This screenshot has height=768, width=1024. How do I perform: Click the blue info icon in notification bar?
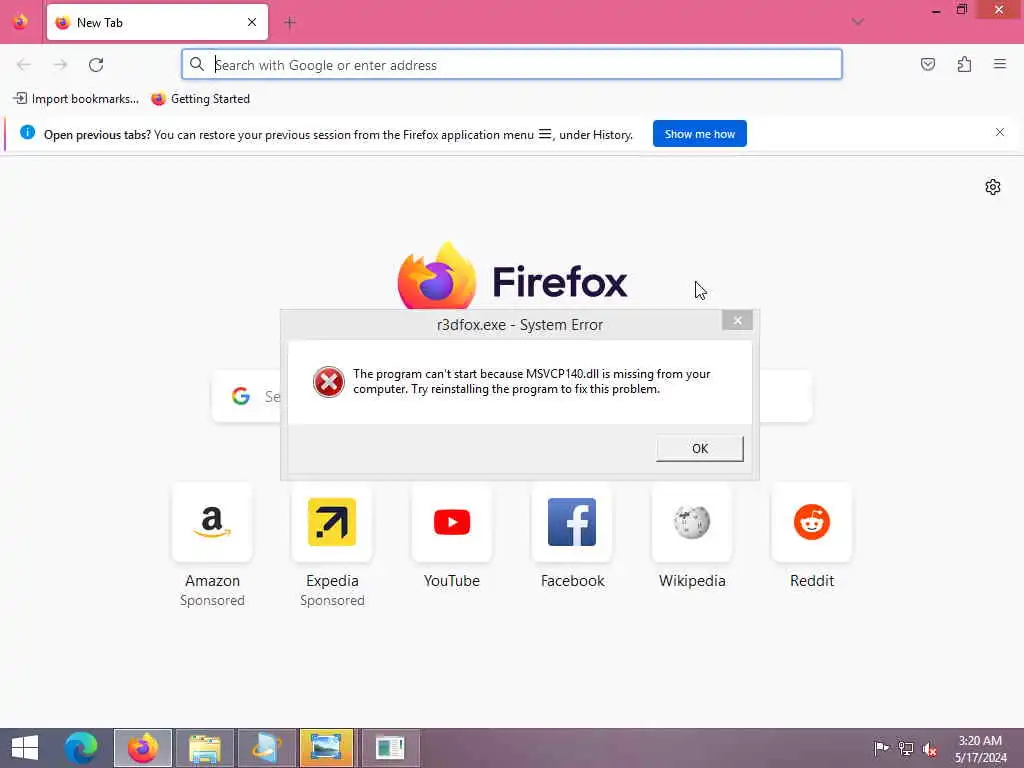27,133
